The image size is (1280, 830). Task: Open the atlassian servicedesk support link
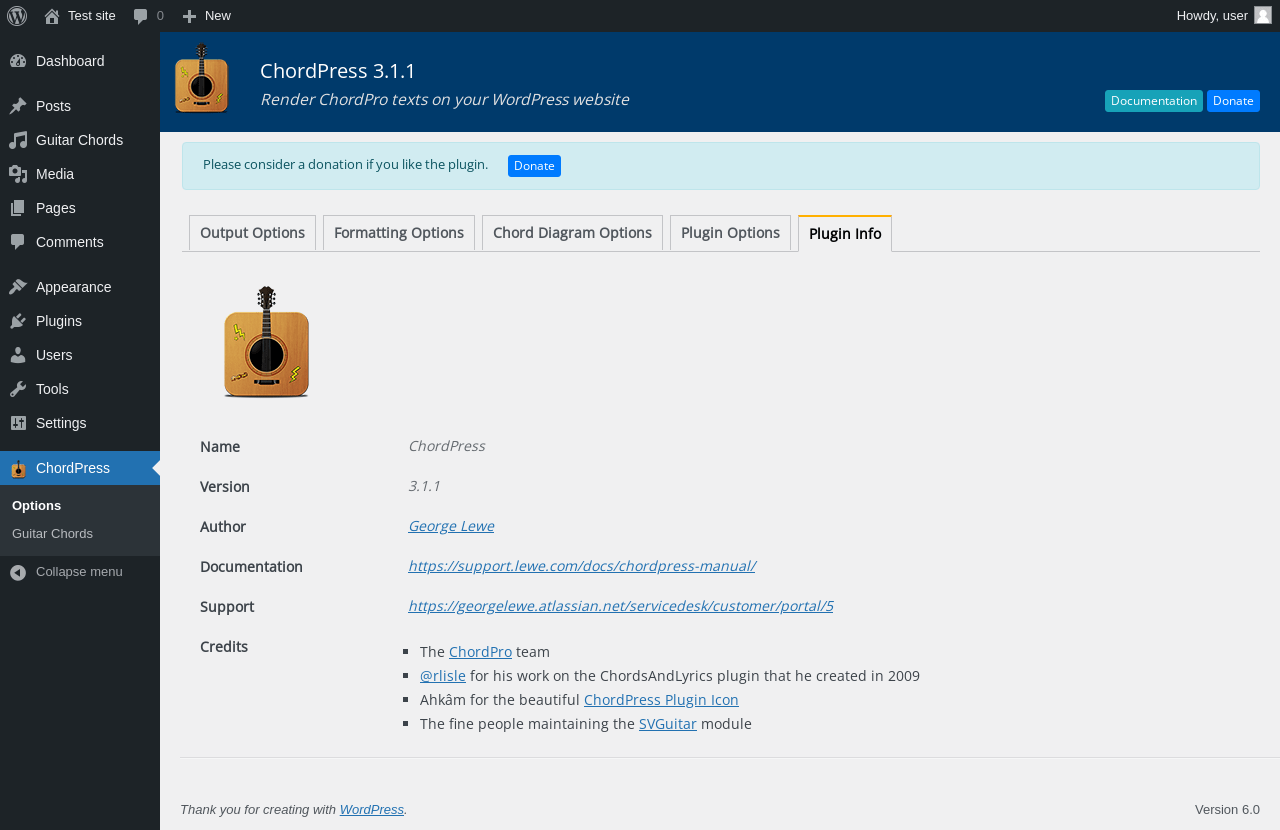click(621, 606)
